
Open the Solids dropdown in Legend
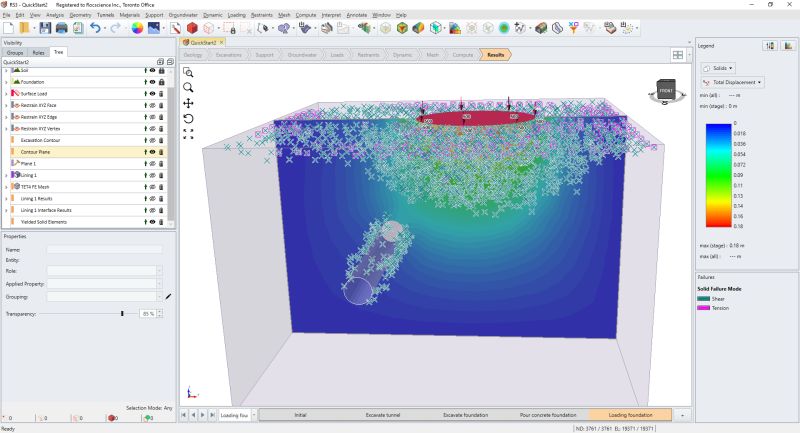(x=718, y=68)
